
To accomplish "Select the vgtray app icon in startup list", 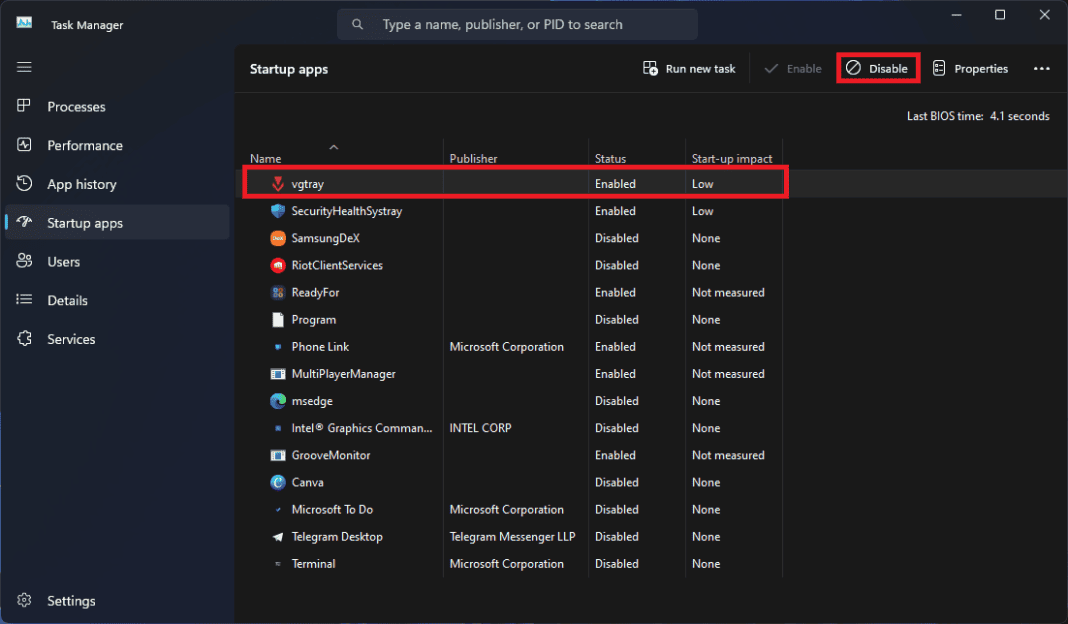I will coord(277,184).
